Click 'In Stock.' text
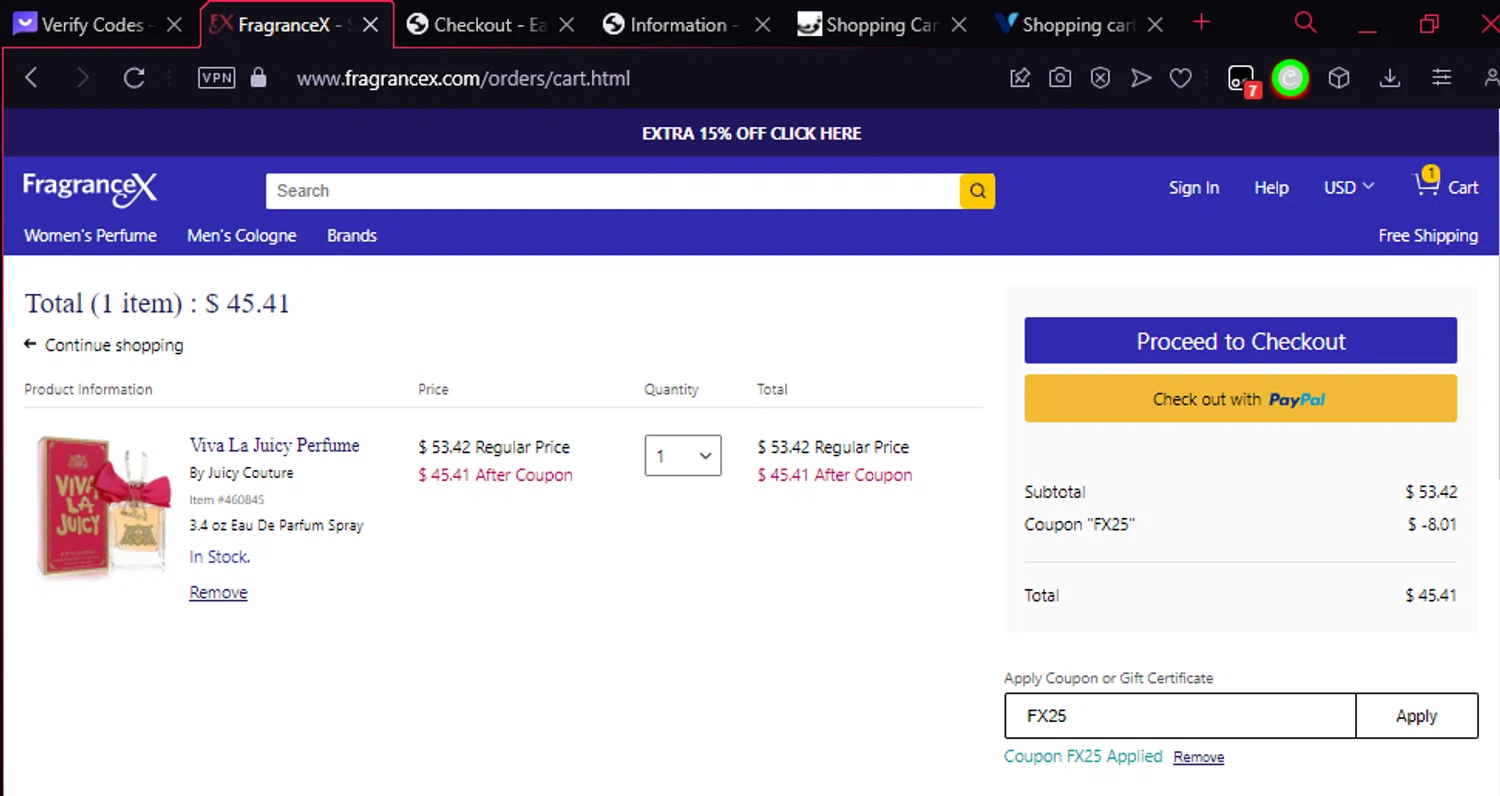The width and height of the screenshot is (1500, 796). (220, 557)
